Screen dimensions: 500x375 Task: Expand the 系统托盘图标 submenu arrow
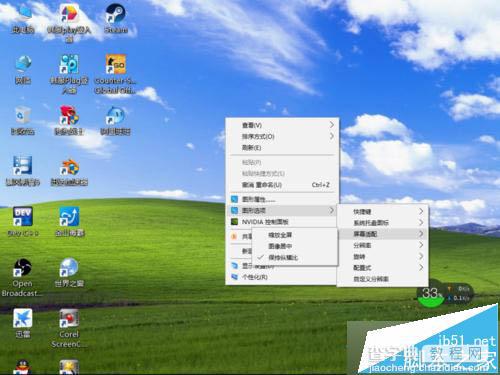421,222
